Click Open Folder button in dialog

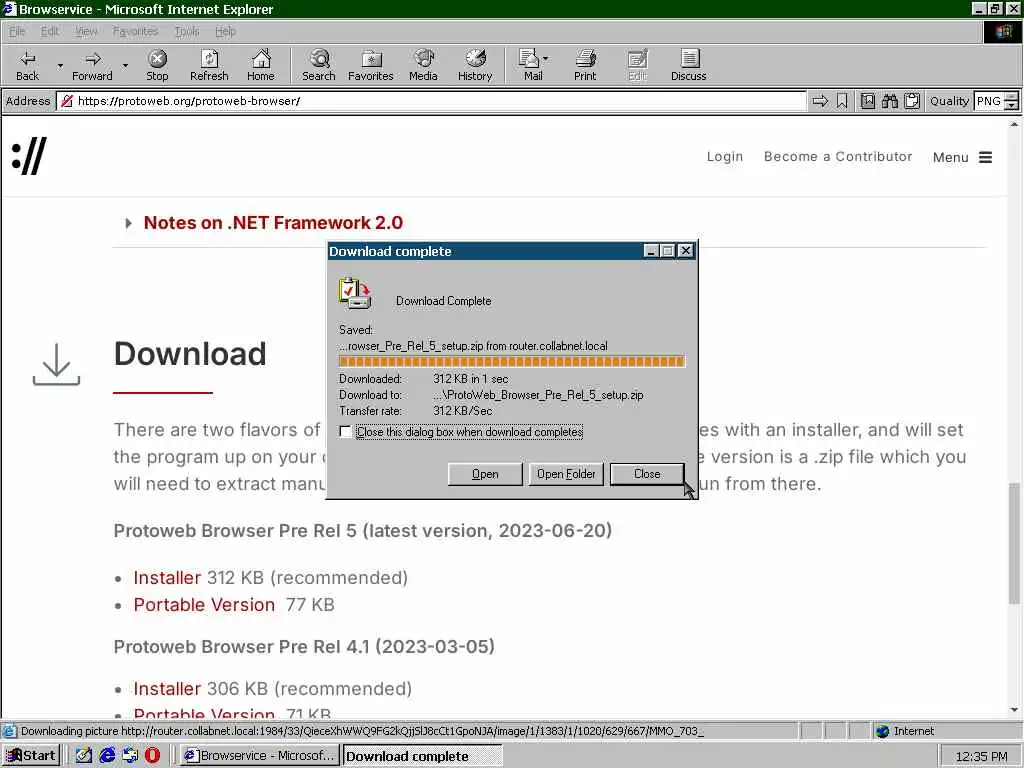click(x=566, y=474)
